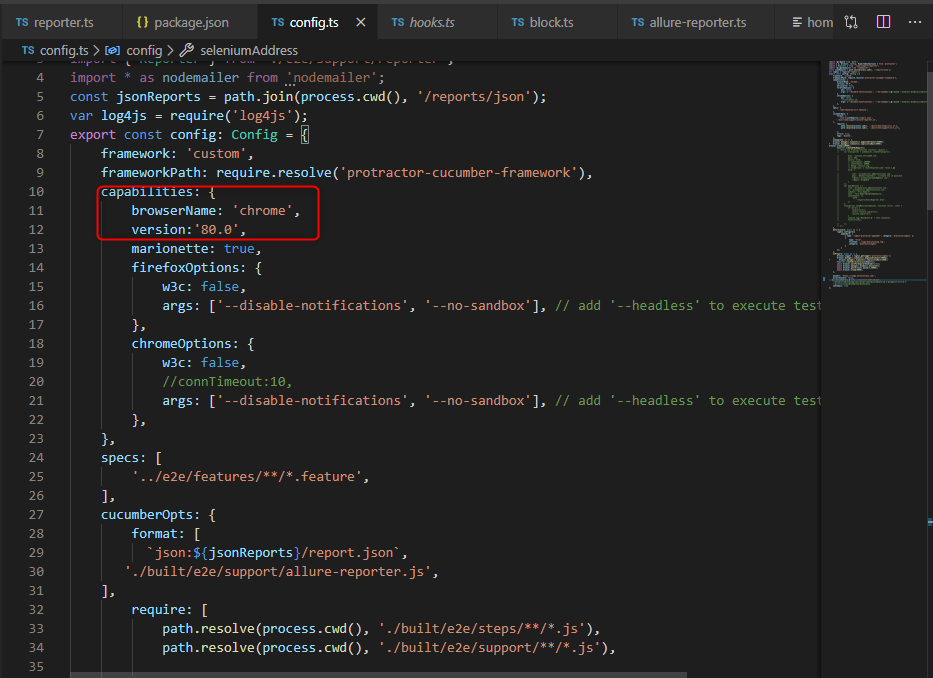Click the TS icon in the breadcrumb bar
This screenshot has width=933, height=678.
click(x=27, y=50)
